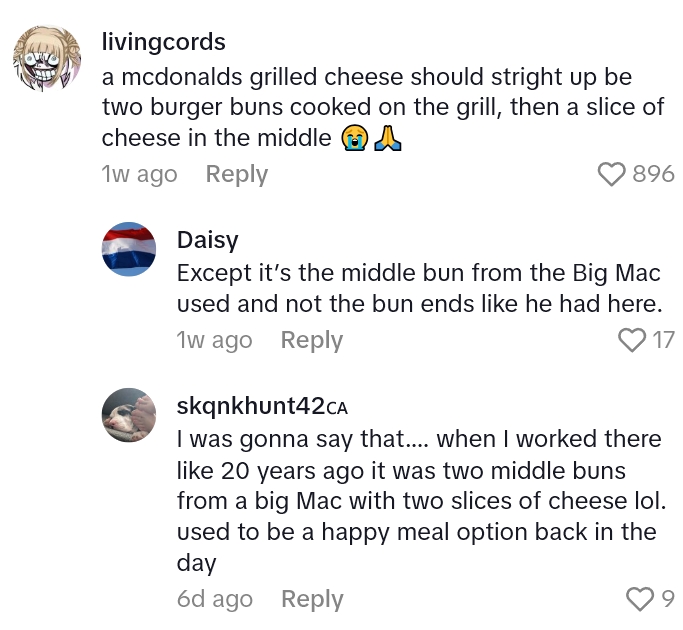Click the 17 like count on Daisy's reply
The image size is (683, 630).
pos(664,341)
